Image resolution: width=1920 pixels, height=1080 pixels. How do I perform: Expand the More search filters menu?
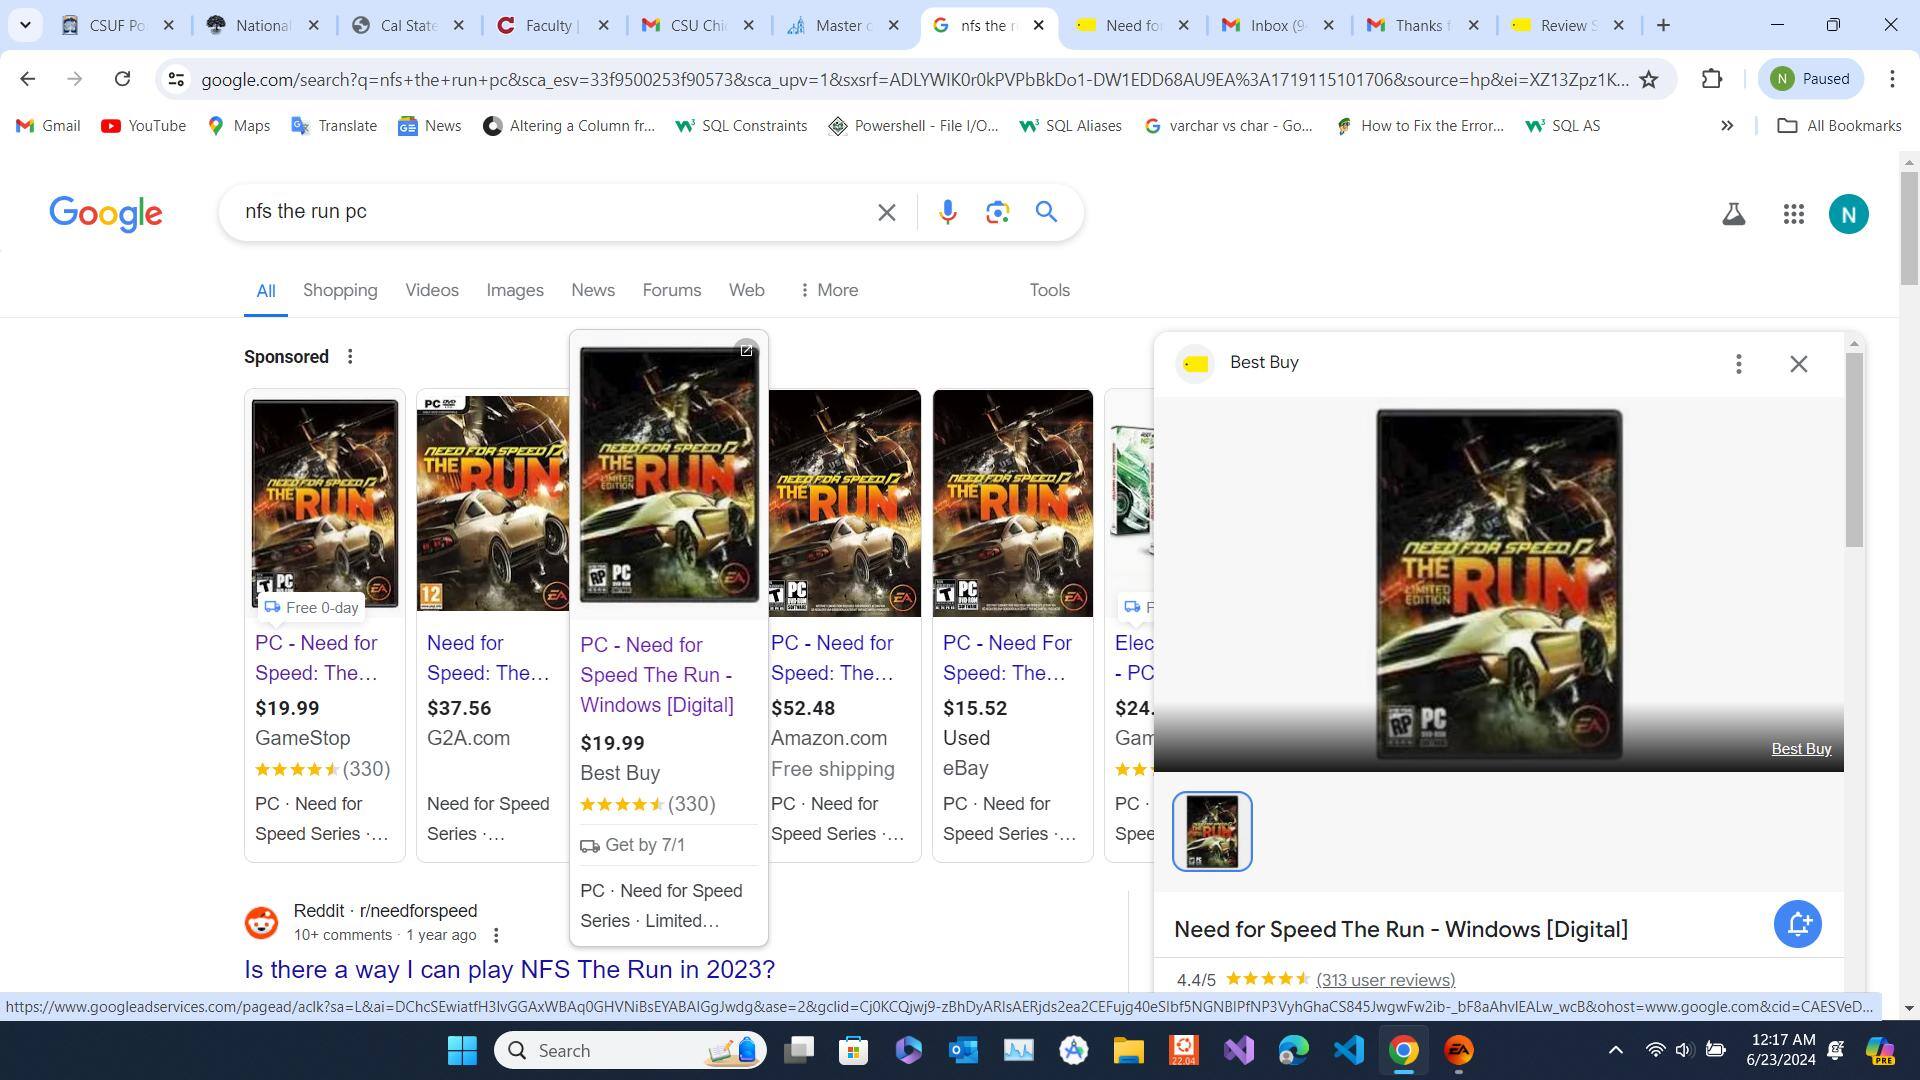click(x=828, y=290)
